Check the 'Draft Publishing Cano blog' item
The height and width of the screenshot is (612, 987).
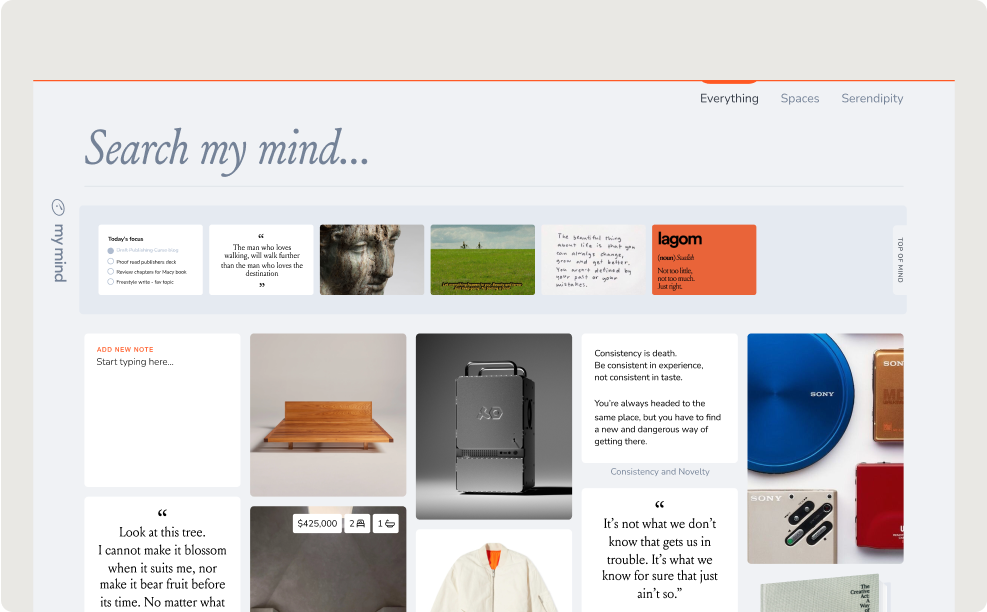(111, 251)
